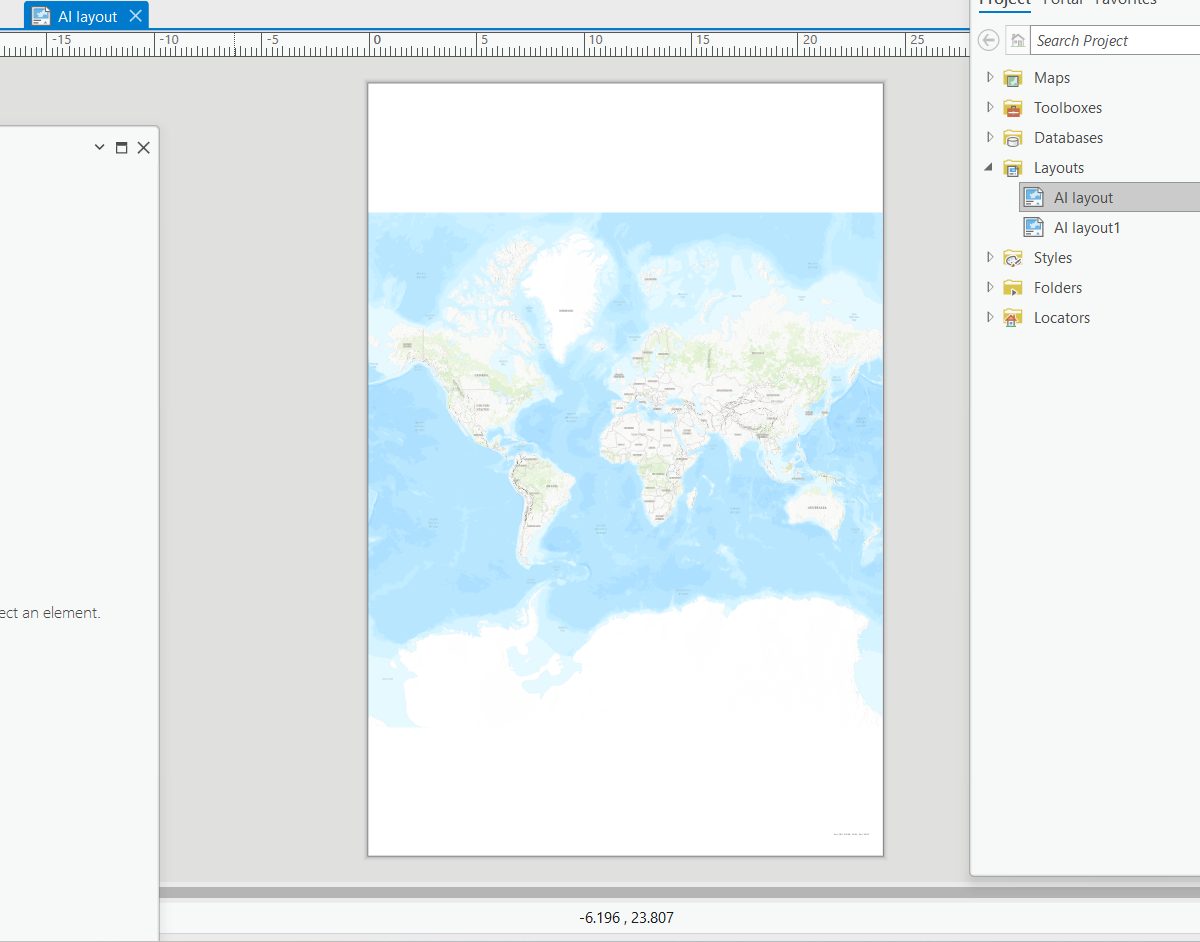This screenshot has width=1200, height=942.
Task: Select the AI layout view tab
Action: click(x=85, y=15)
